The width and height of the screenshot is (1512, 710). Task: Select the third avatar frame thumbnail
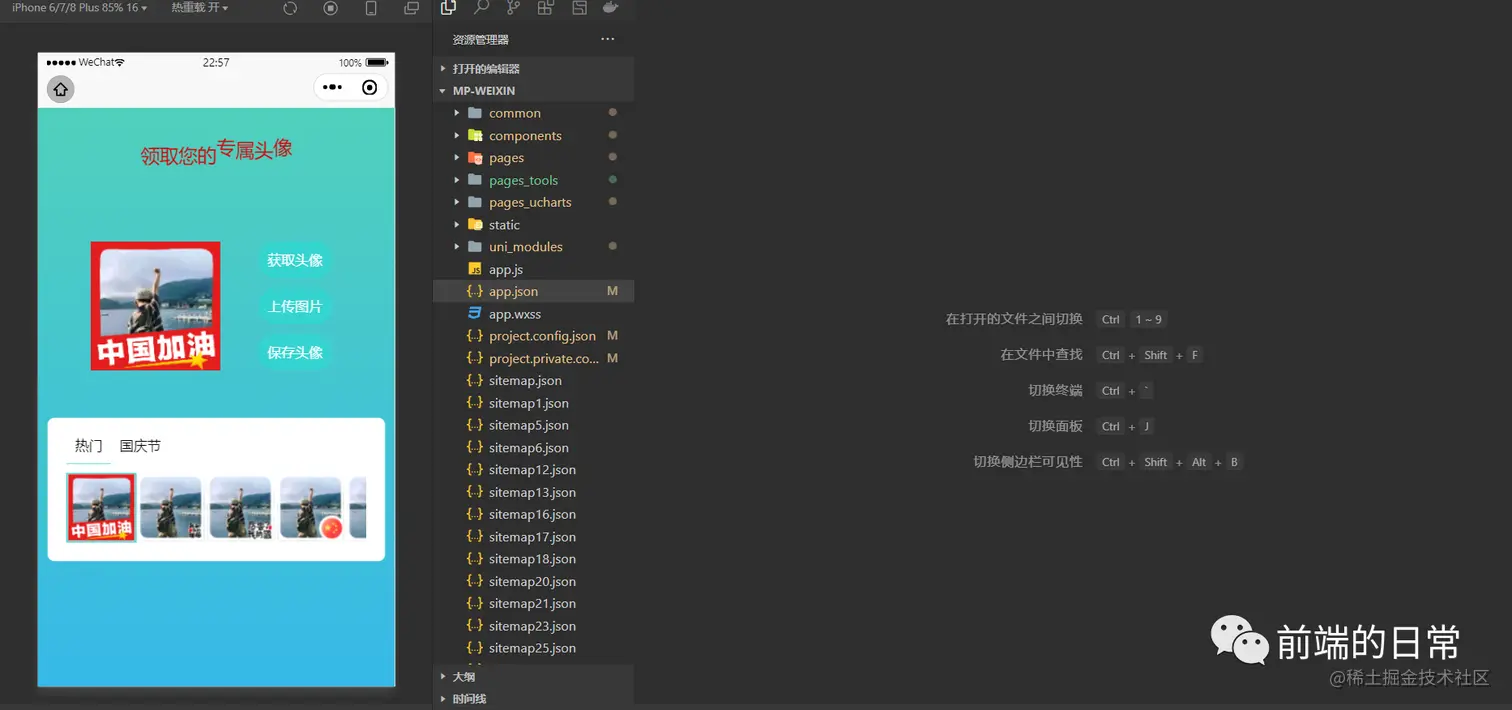coord(240,508)
